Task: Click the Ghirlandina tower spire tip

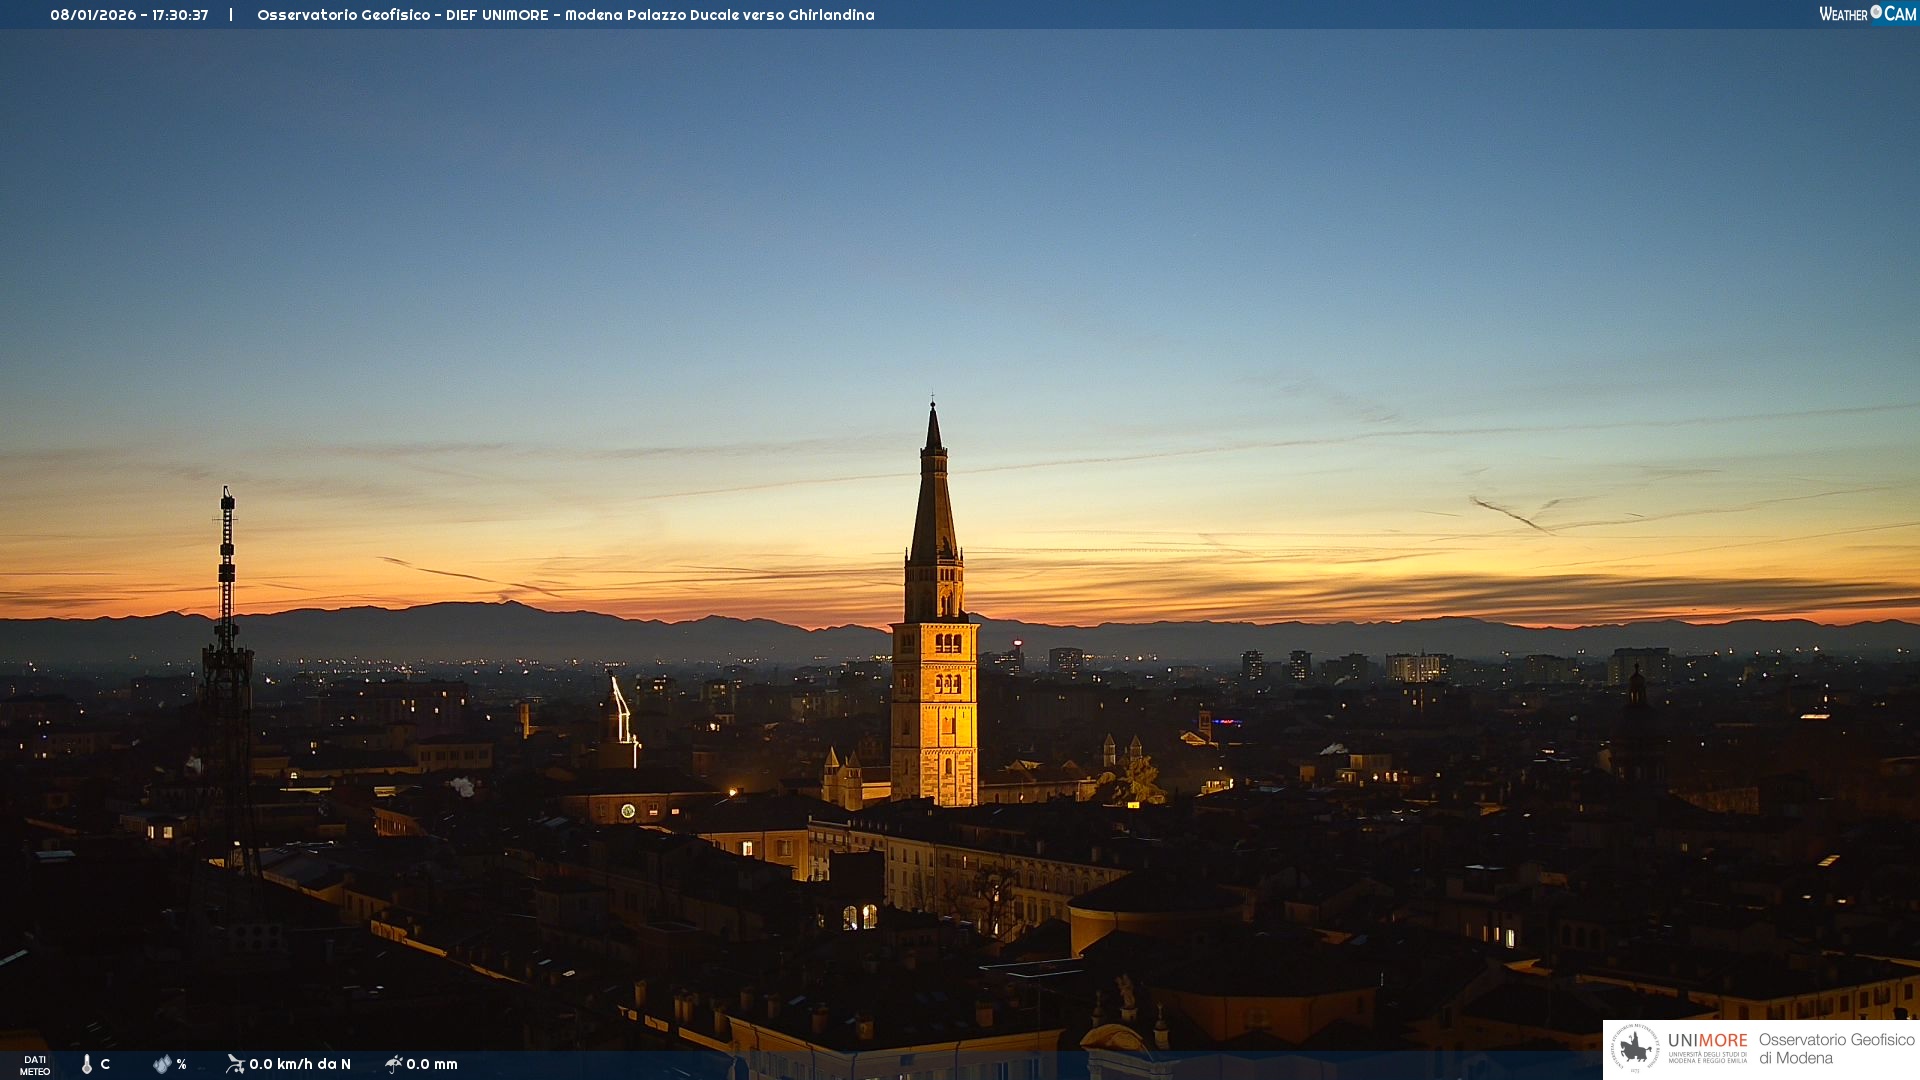Action: [933, 408]
